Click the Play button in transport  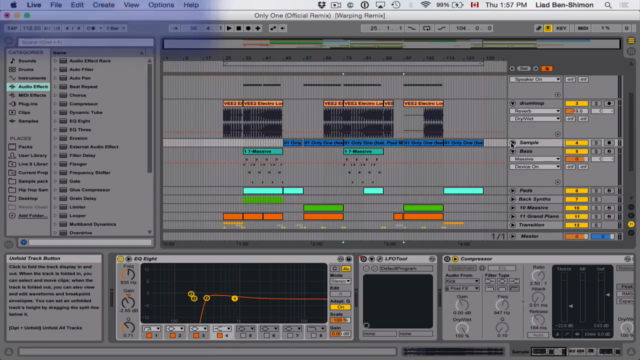pos(229,28)
